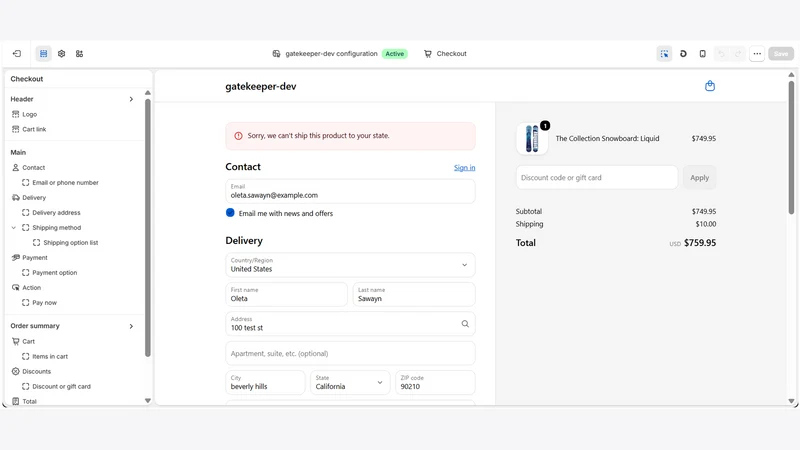Select Delivery address in sidebar

point(56,212)
